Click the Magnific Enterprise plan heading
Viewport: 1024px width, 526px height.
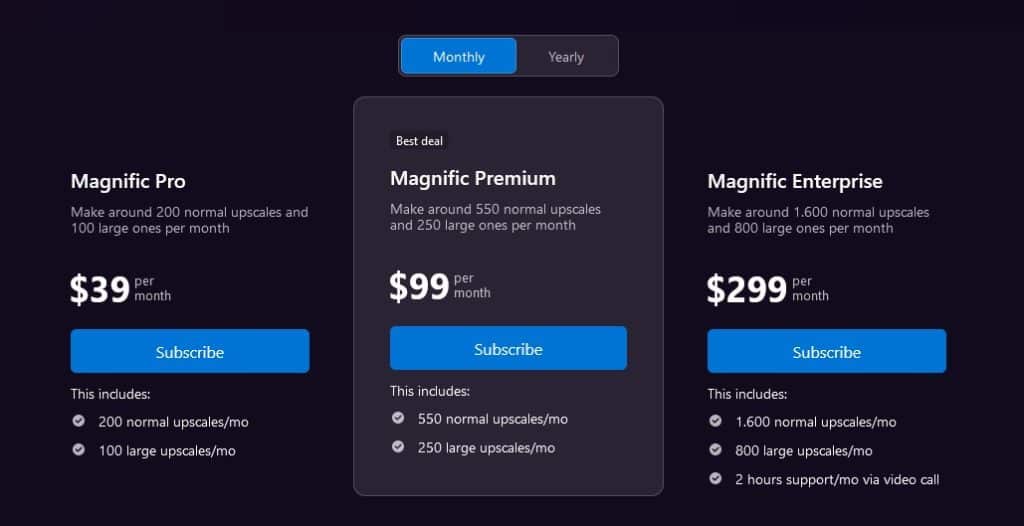[795, 181]
